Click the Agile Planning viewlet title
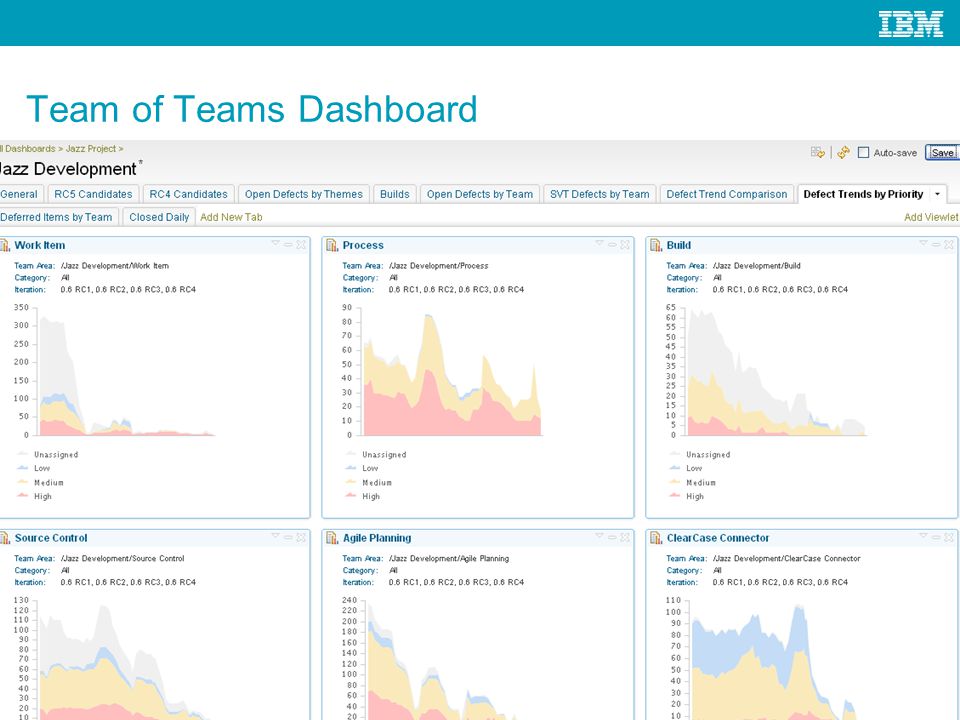The height and width of the screenshot is (720, 960). tap(377, 538)
